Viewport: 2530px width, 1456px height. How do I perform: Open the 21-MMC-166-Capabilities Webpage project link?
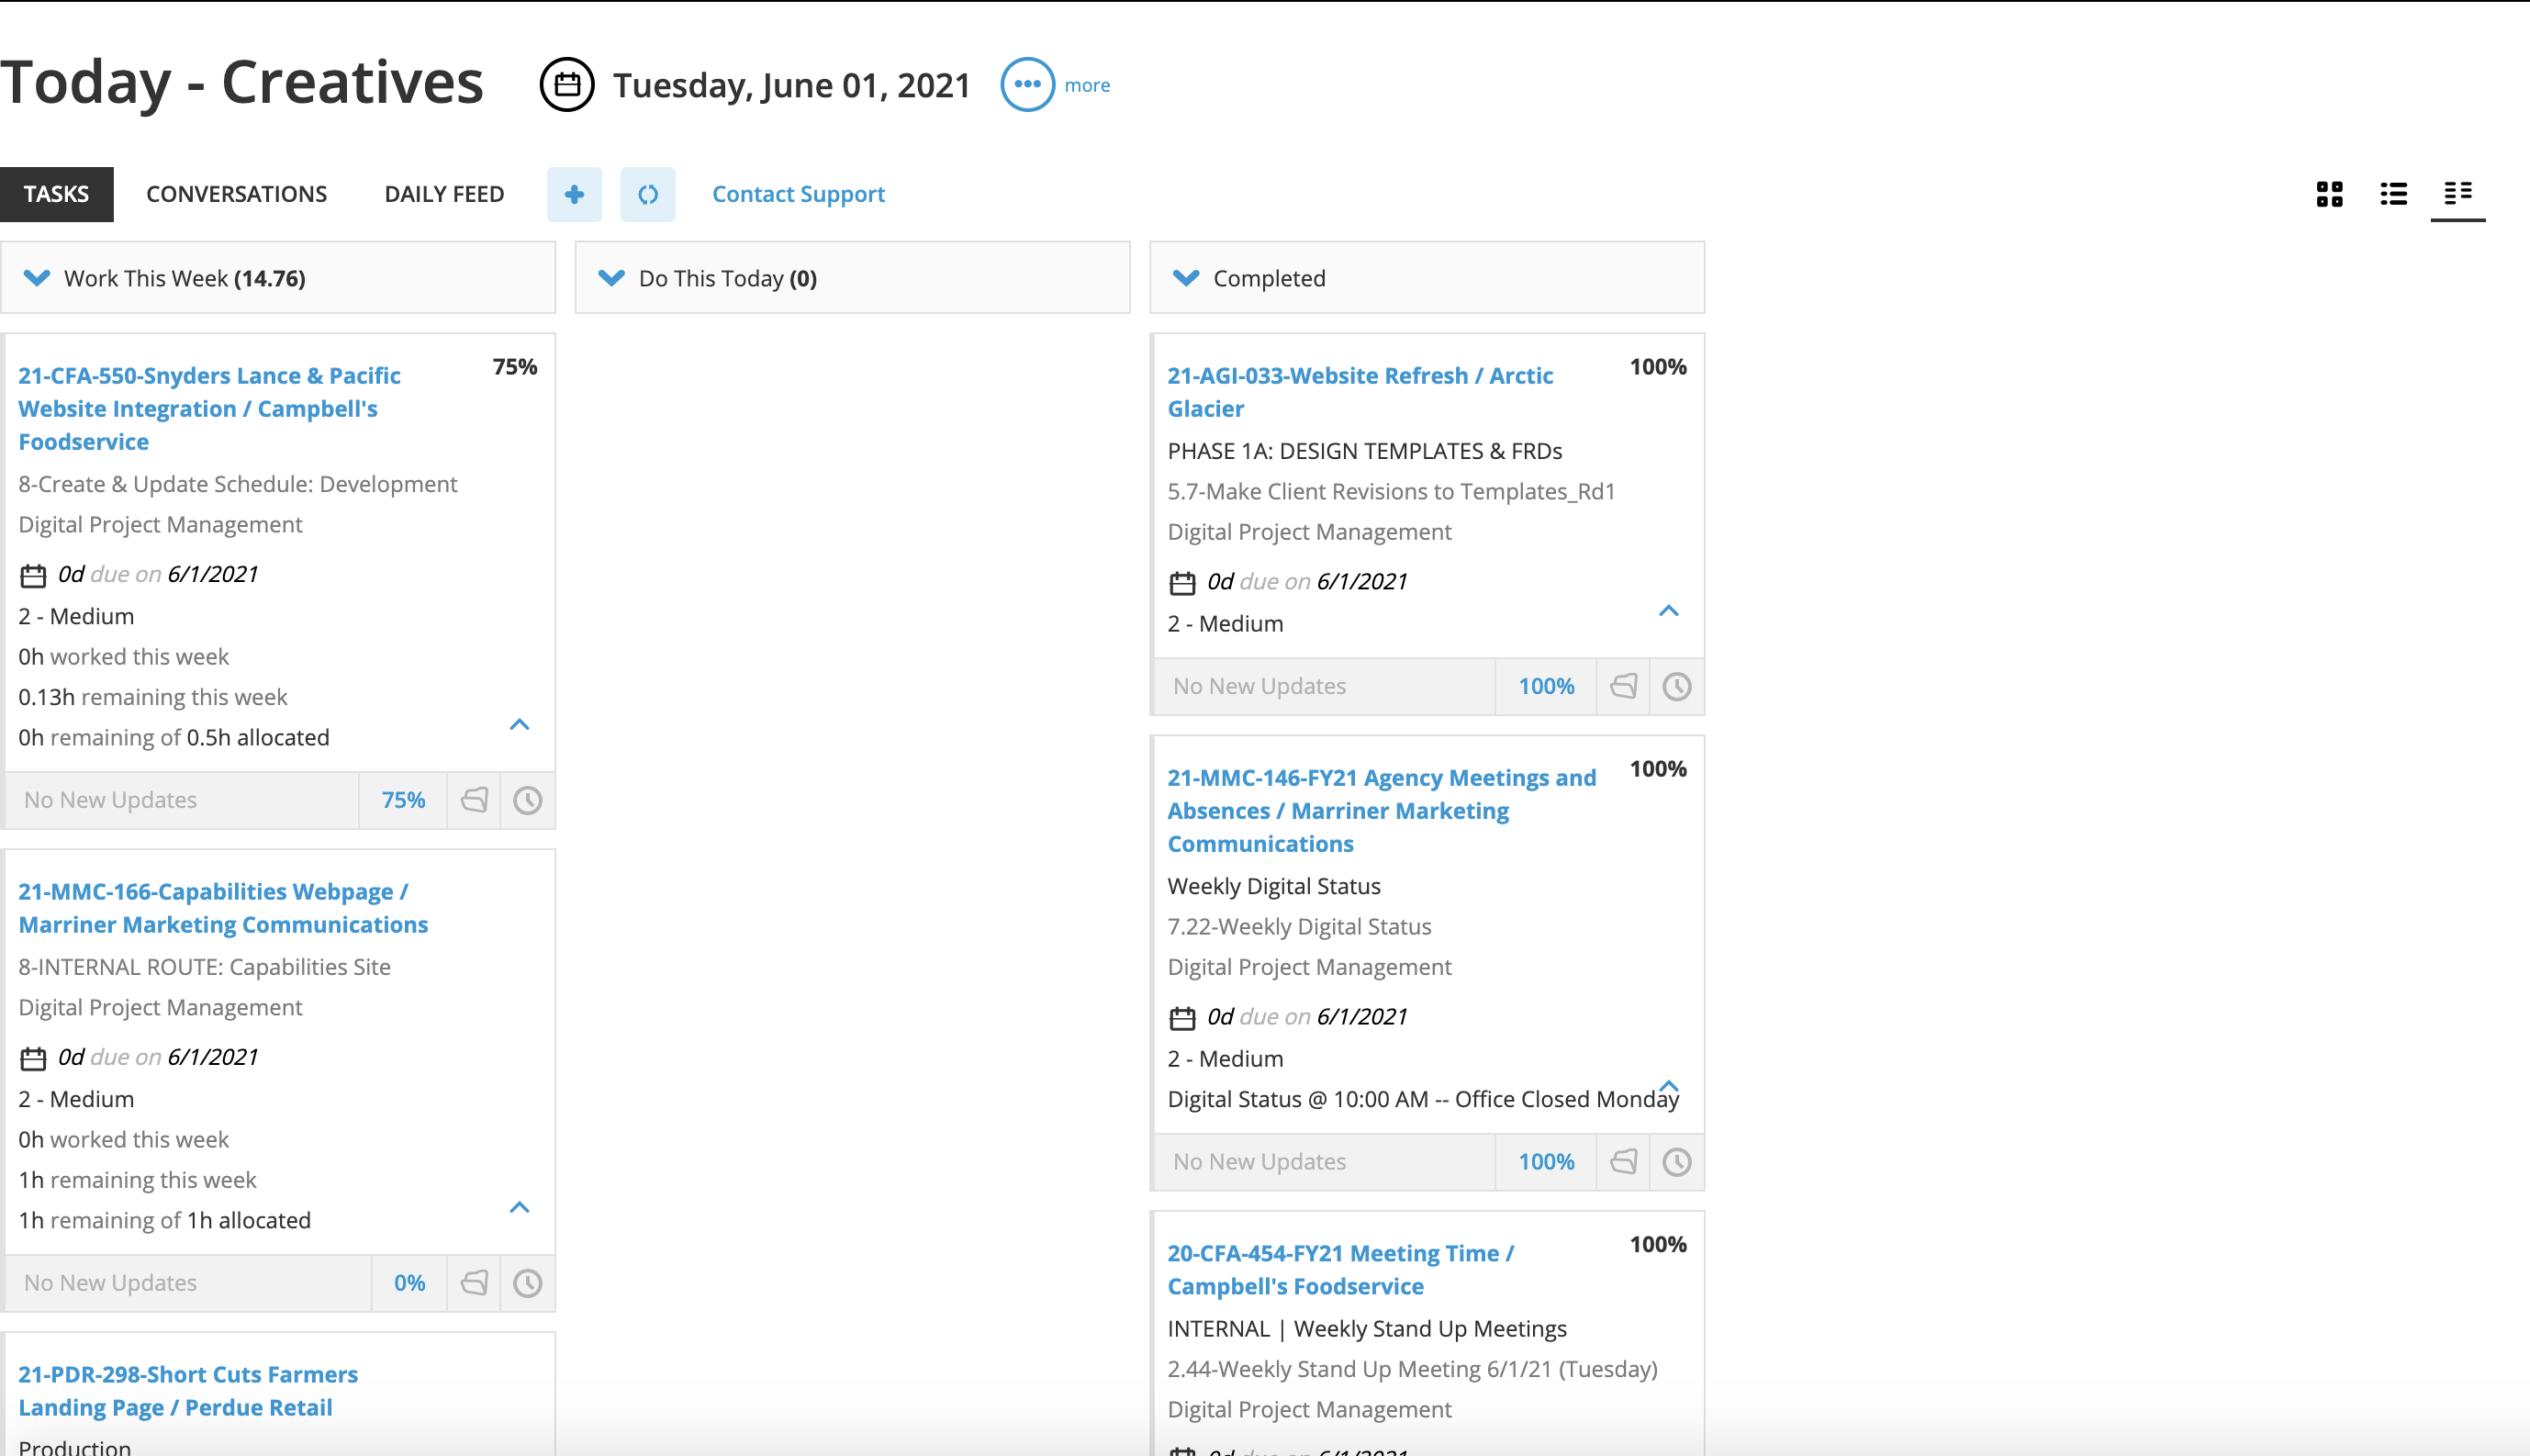[223, 907]
